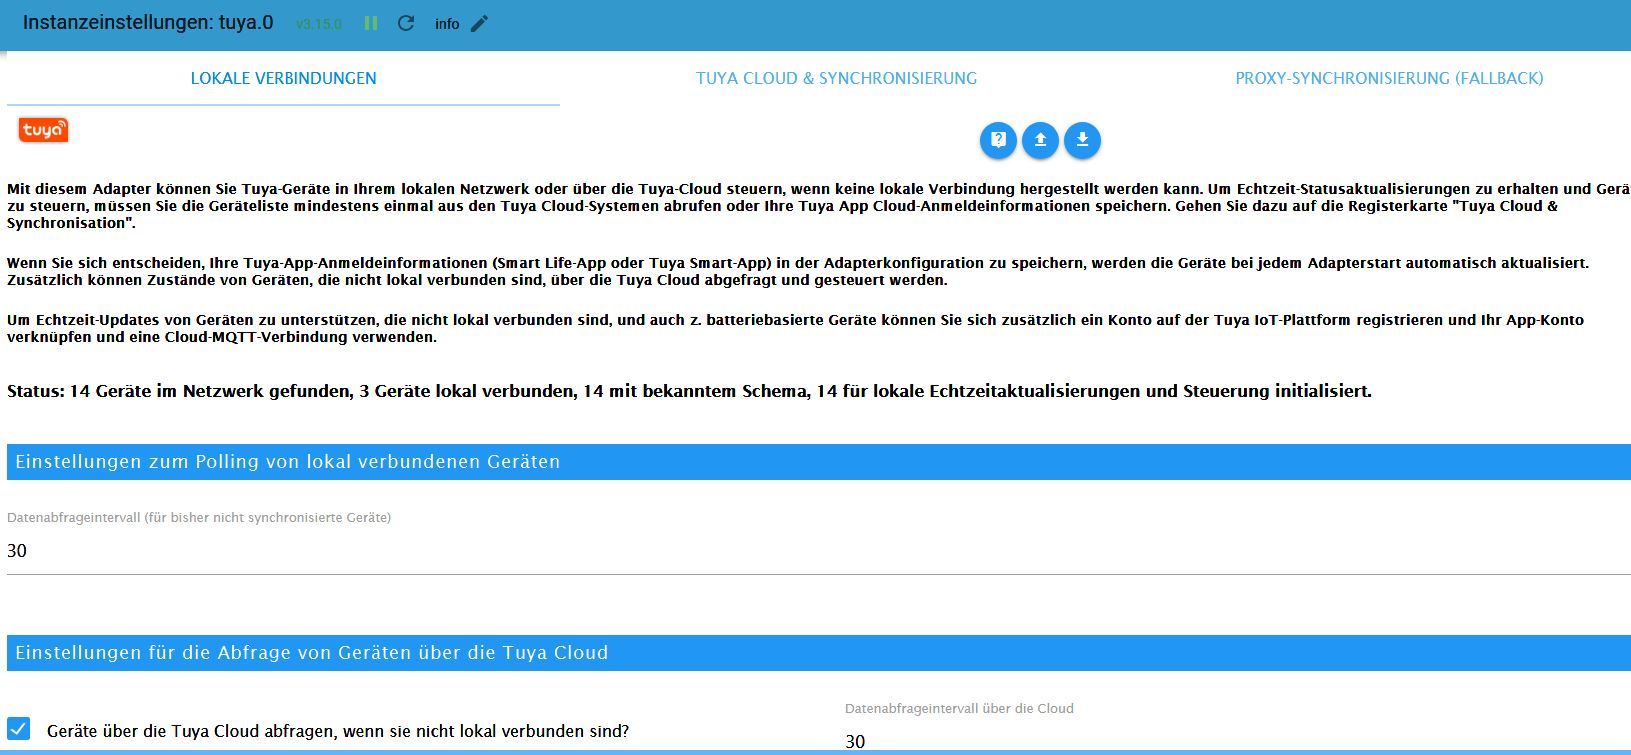Focus the local Datenabfrageintervall input field
This screenshot has width=1631, height=755.
pos(819,551)
